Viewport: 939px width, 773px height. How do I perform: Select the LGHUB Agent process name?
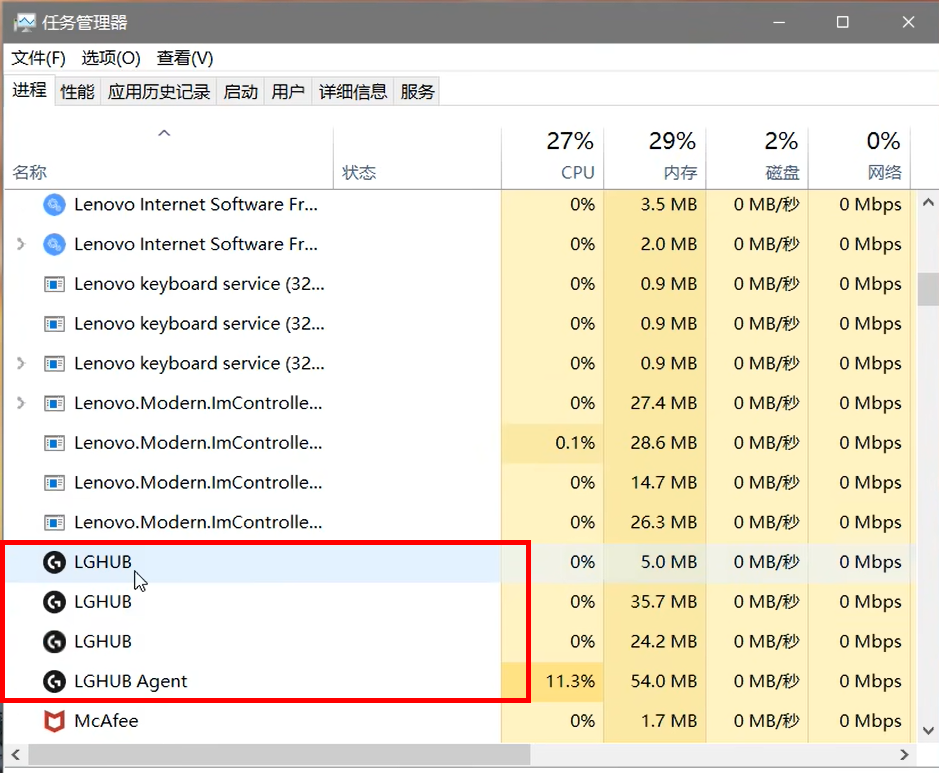131,681
